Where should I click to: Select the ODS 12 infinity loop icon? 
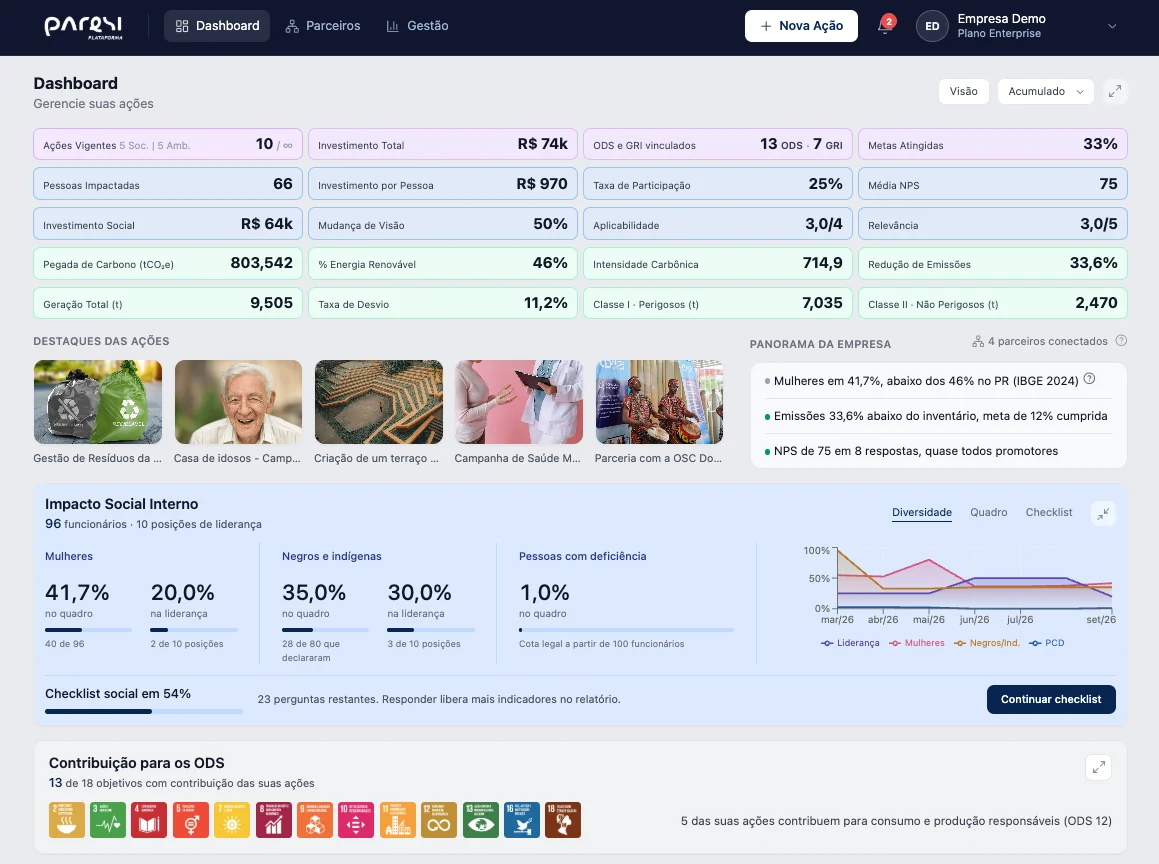click(x=439, y=820)
